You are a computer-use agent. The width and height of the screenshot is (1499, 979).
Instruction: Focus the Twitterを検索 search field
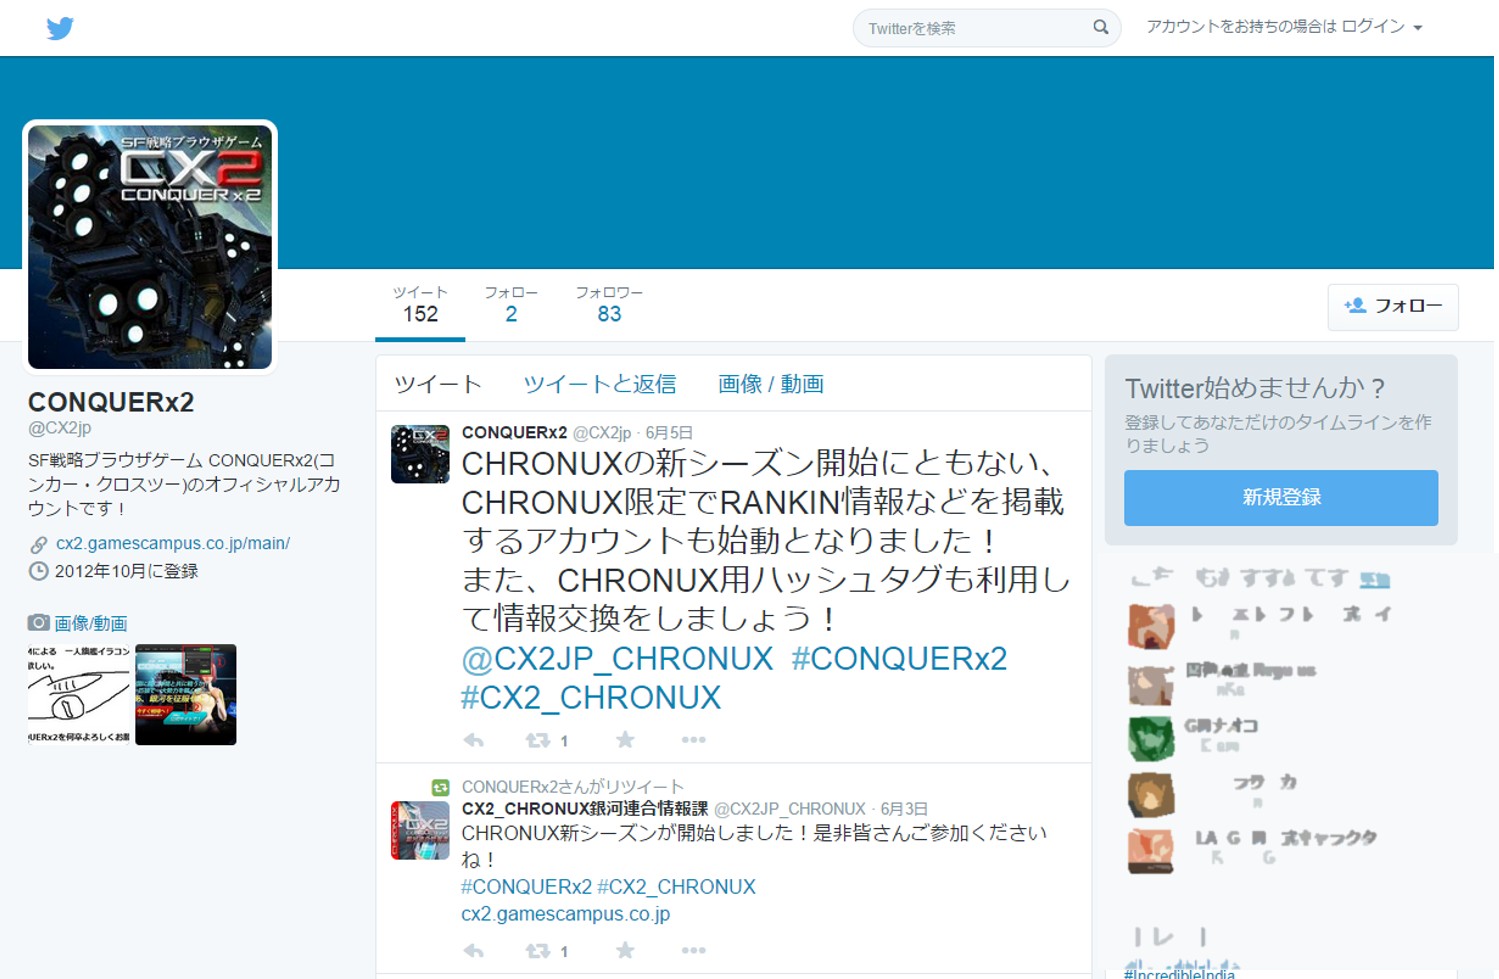[x=986, y=28]
